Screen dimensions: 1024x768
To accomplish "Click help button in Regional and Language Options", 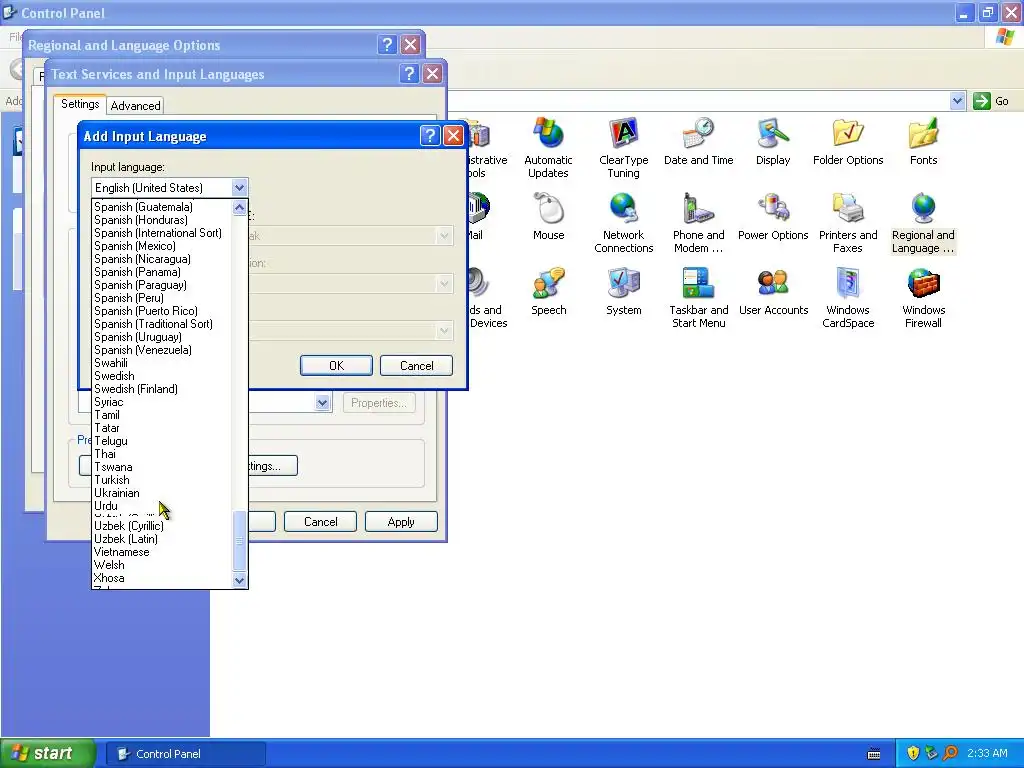I will click(x=387, y=44).
